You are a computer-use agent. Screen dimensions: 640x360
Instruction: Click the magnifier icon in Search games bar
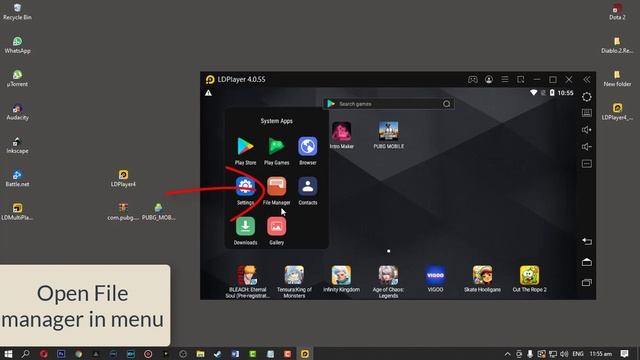[447, 104]
